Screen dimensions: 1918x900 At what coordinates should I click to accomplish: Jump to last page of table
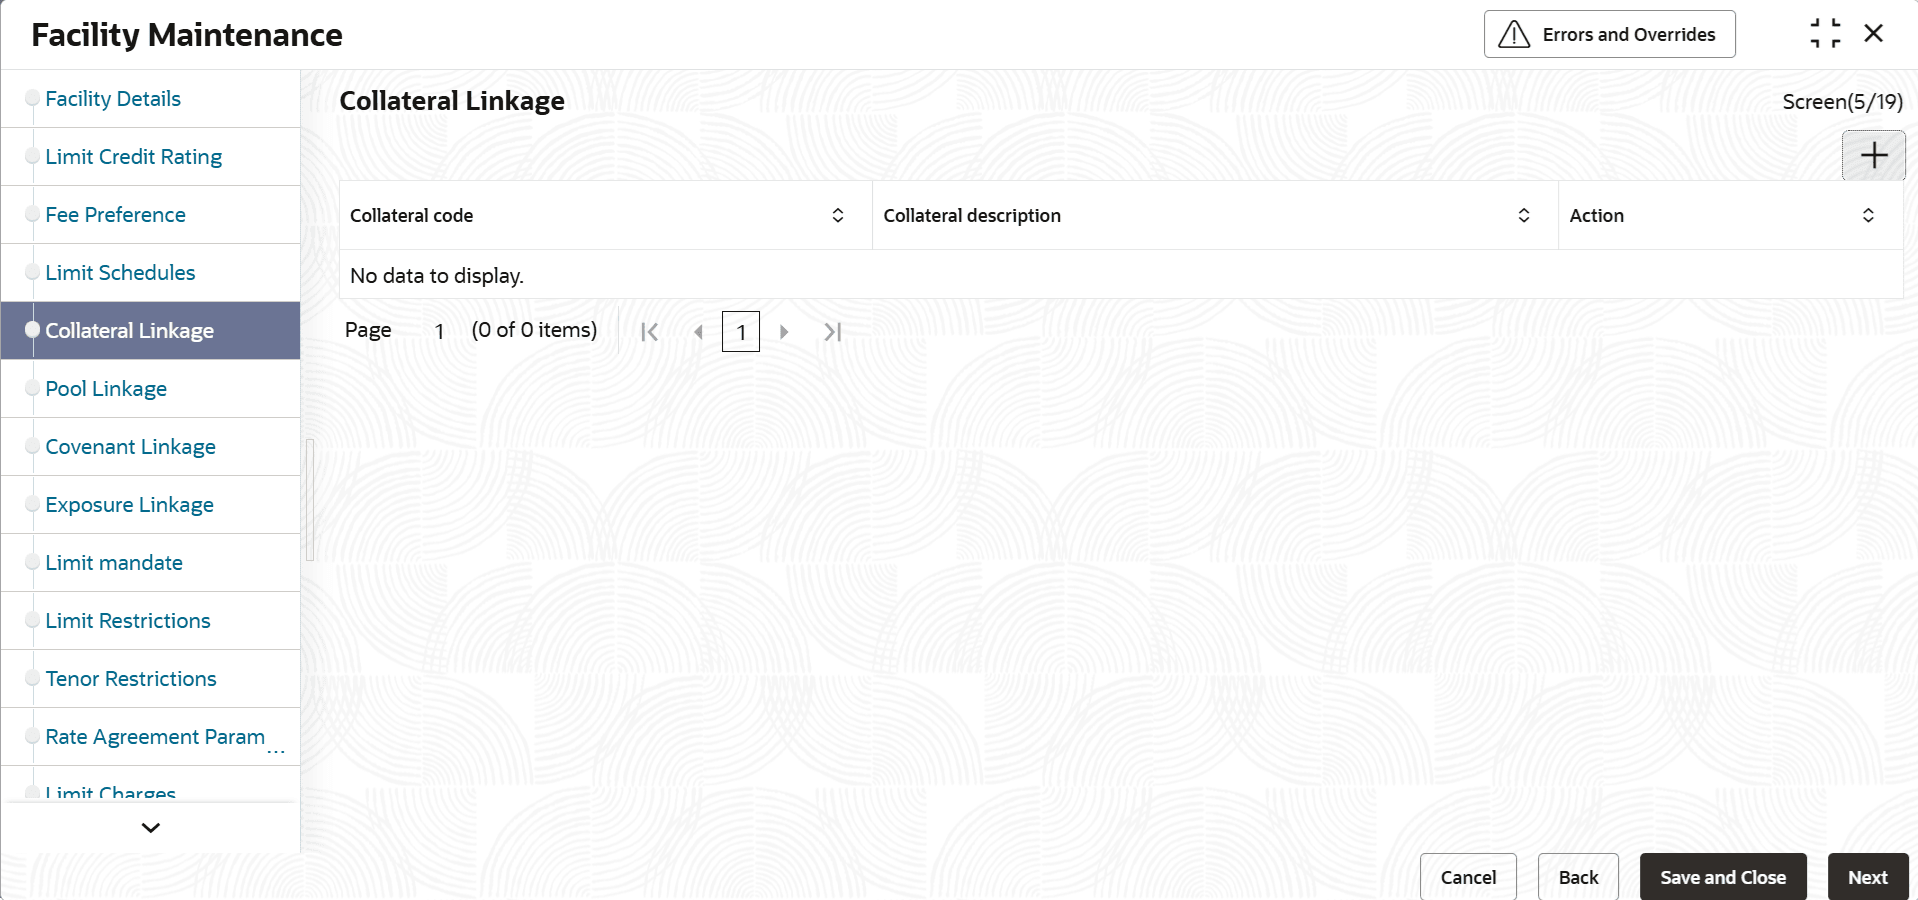point(832,332)
